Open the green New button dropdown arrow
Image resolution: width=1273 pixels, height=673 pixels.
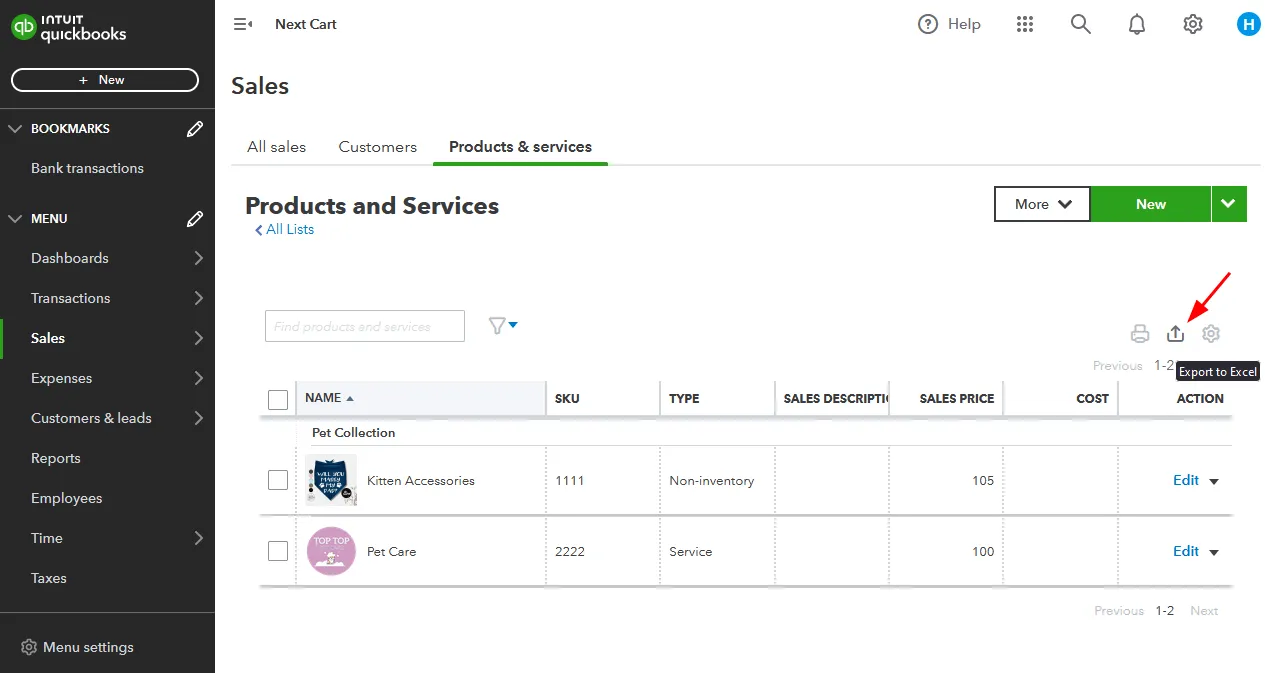1229,204
